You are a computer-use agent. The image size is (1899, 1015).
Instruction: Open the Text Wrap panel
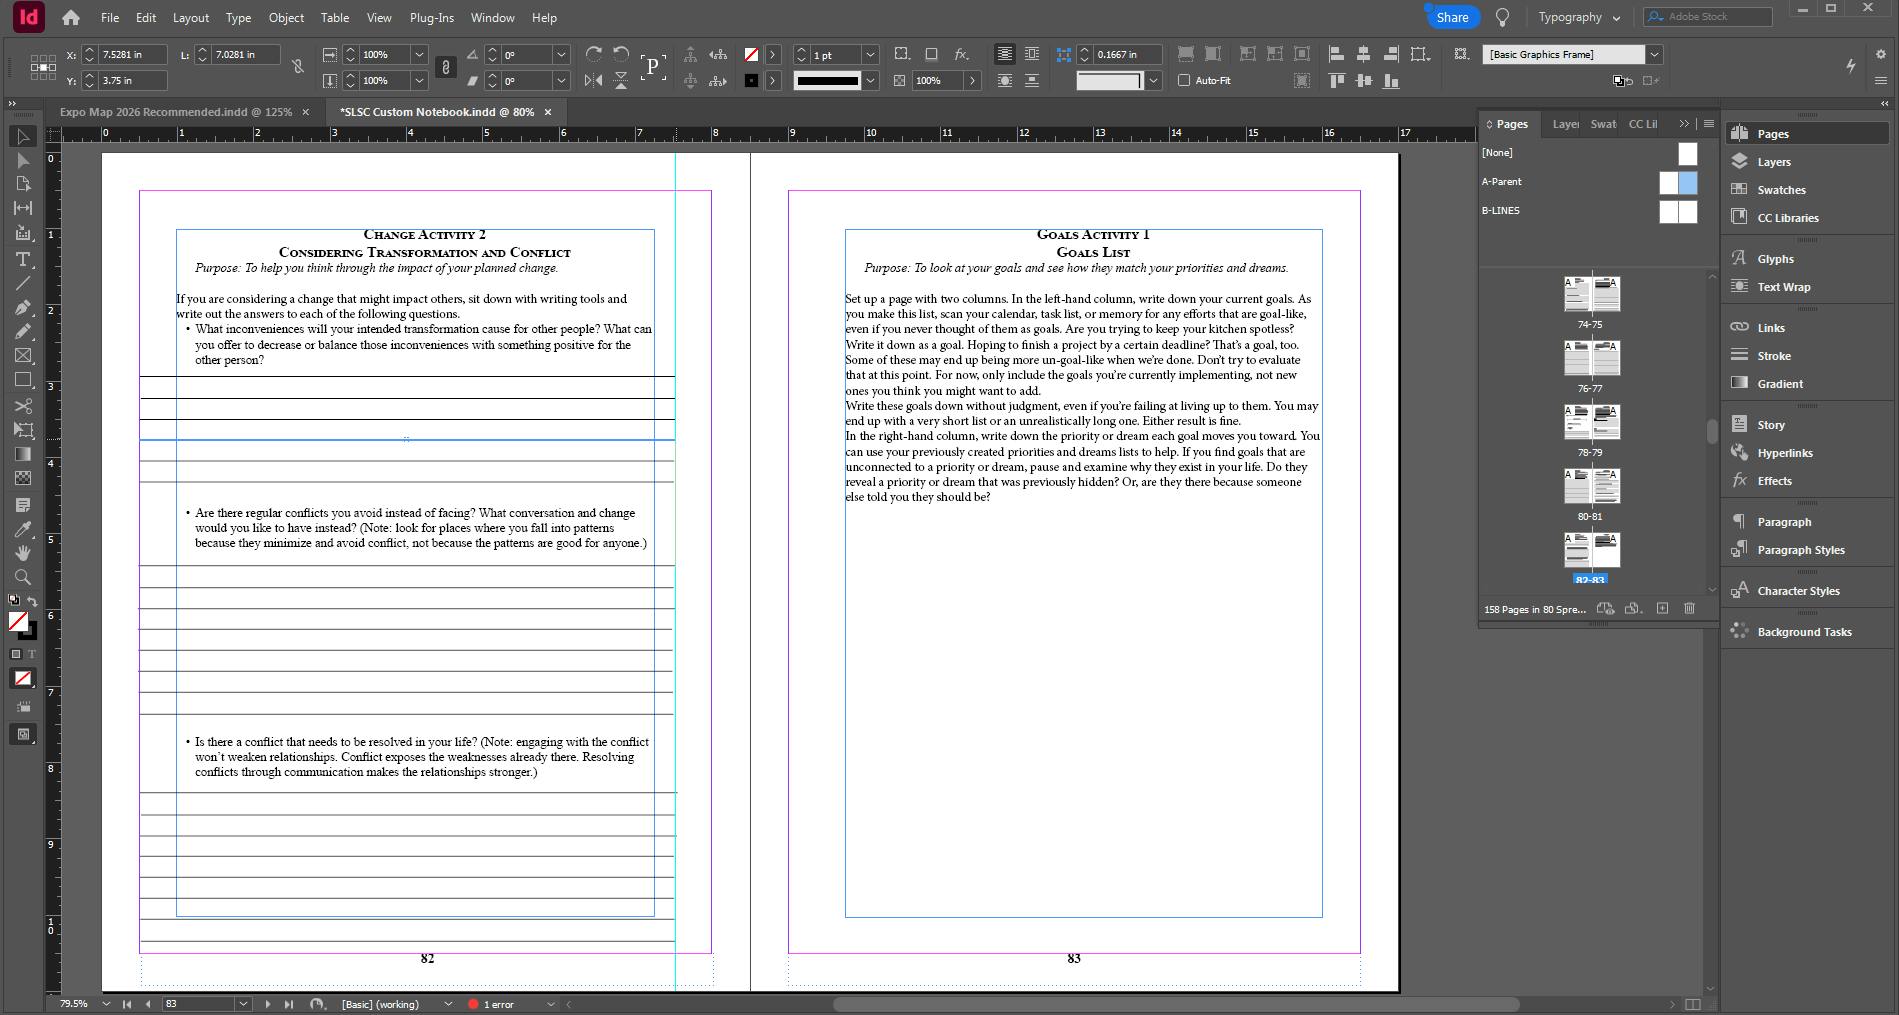(1783, 287)
